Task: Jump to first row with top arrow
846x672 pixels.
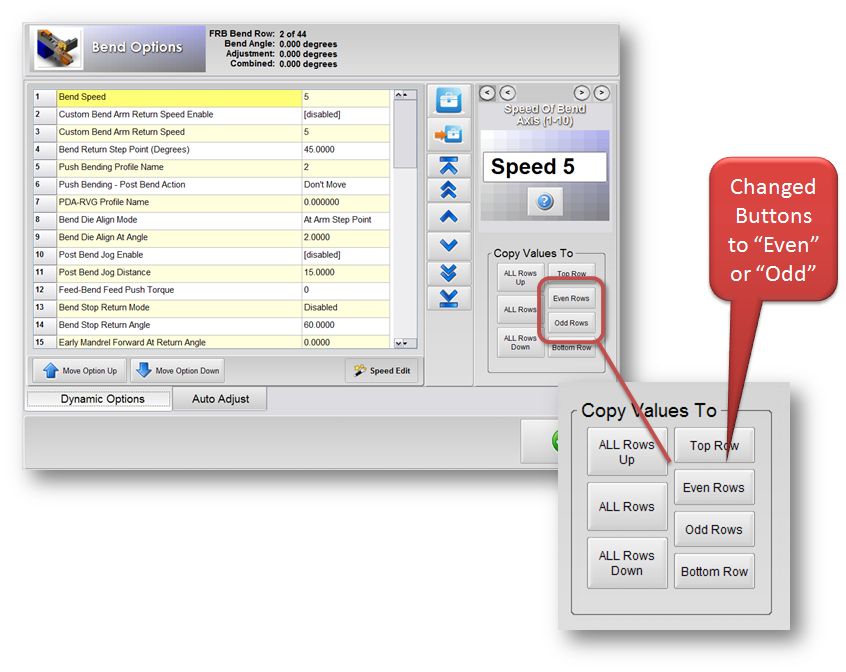Action: pos(449,164)
